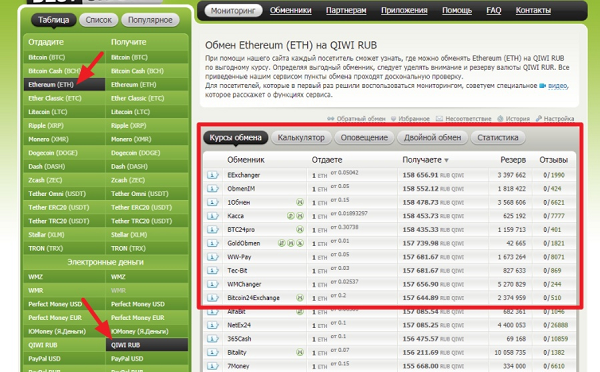Open Обменники in the top menu
600x372 pixels.
[x=290, y=10]
